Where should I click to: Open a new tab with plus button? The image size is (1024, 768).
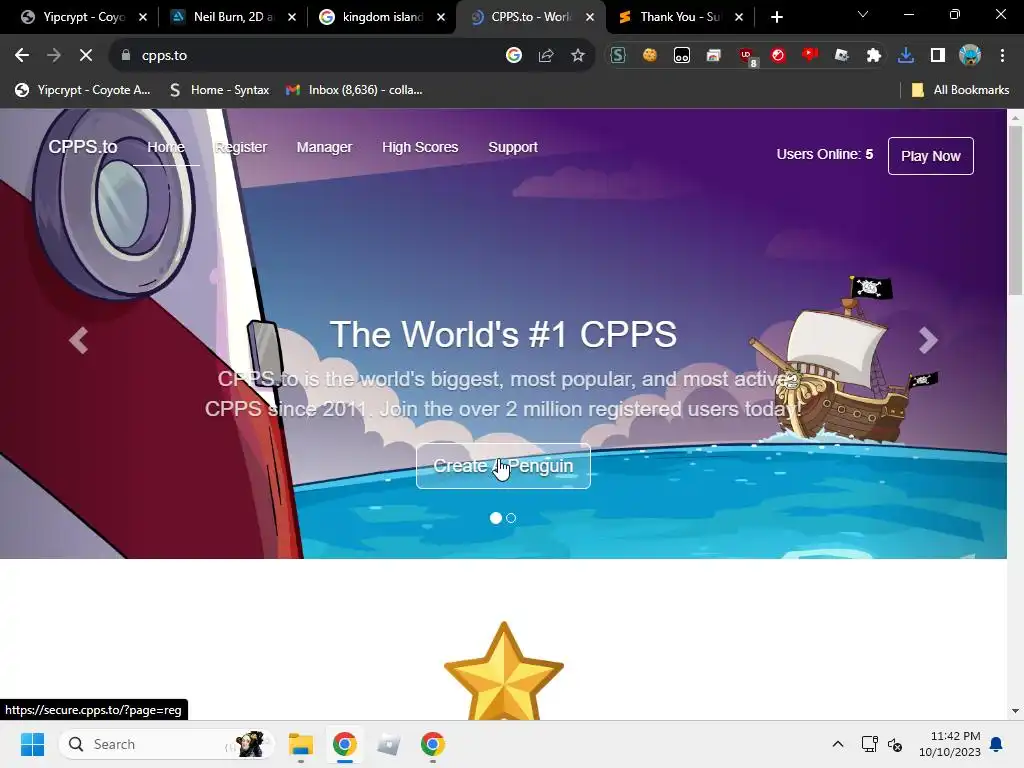(776, 17)
